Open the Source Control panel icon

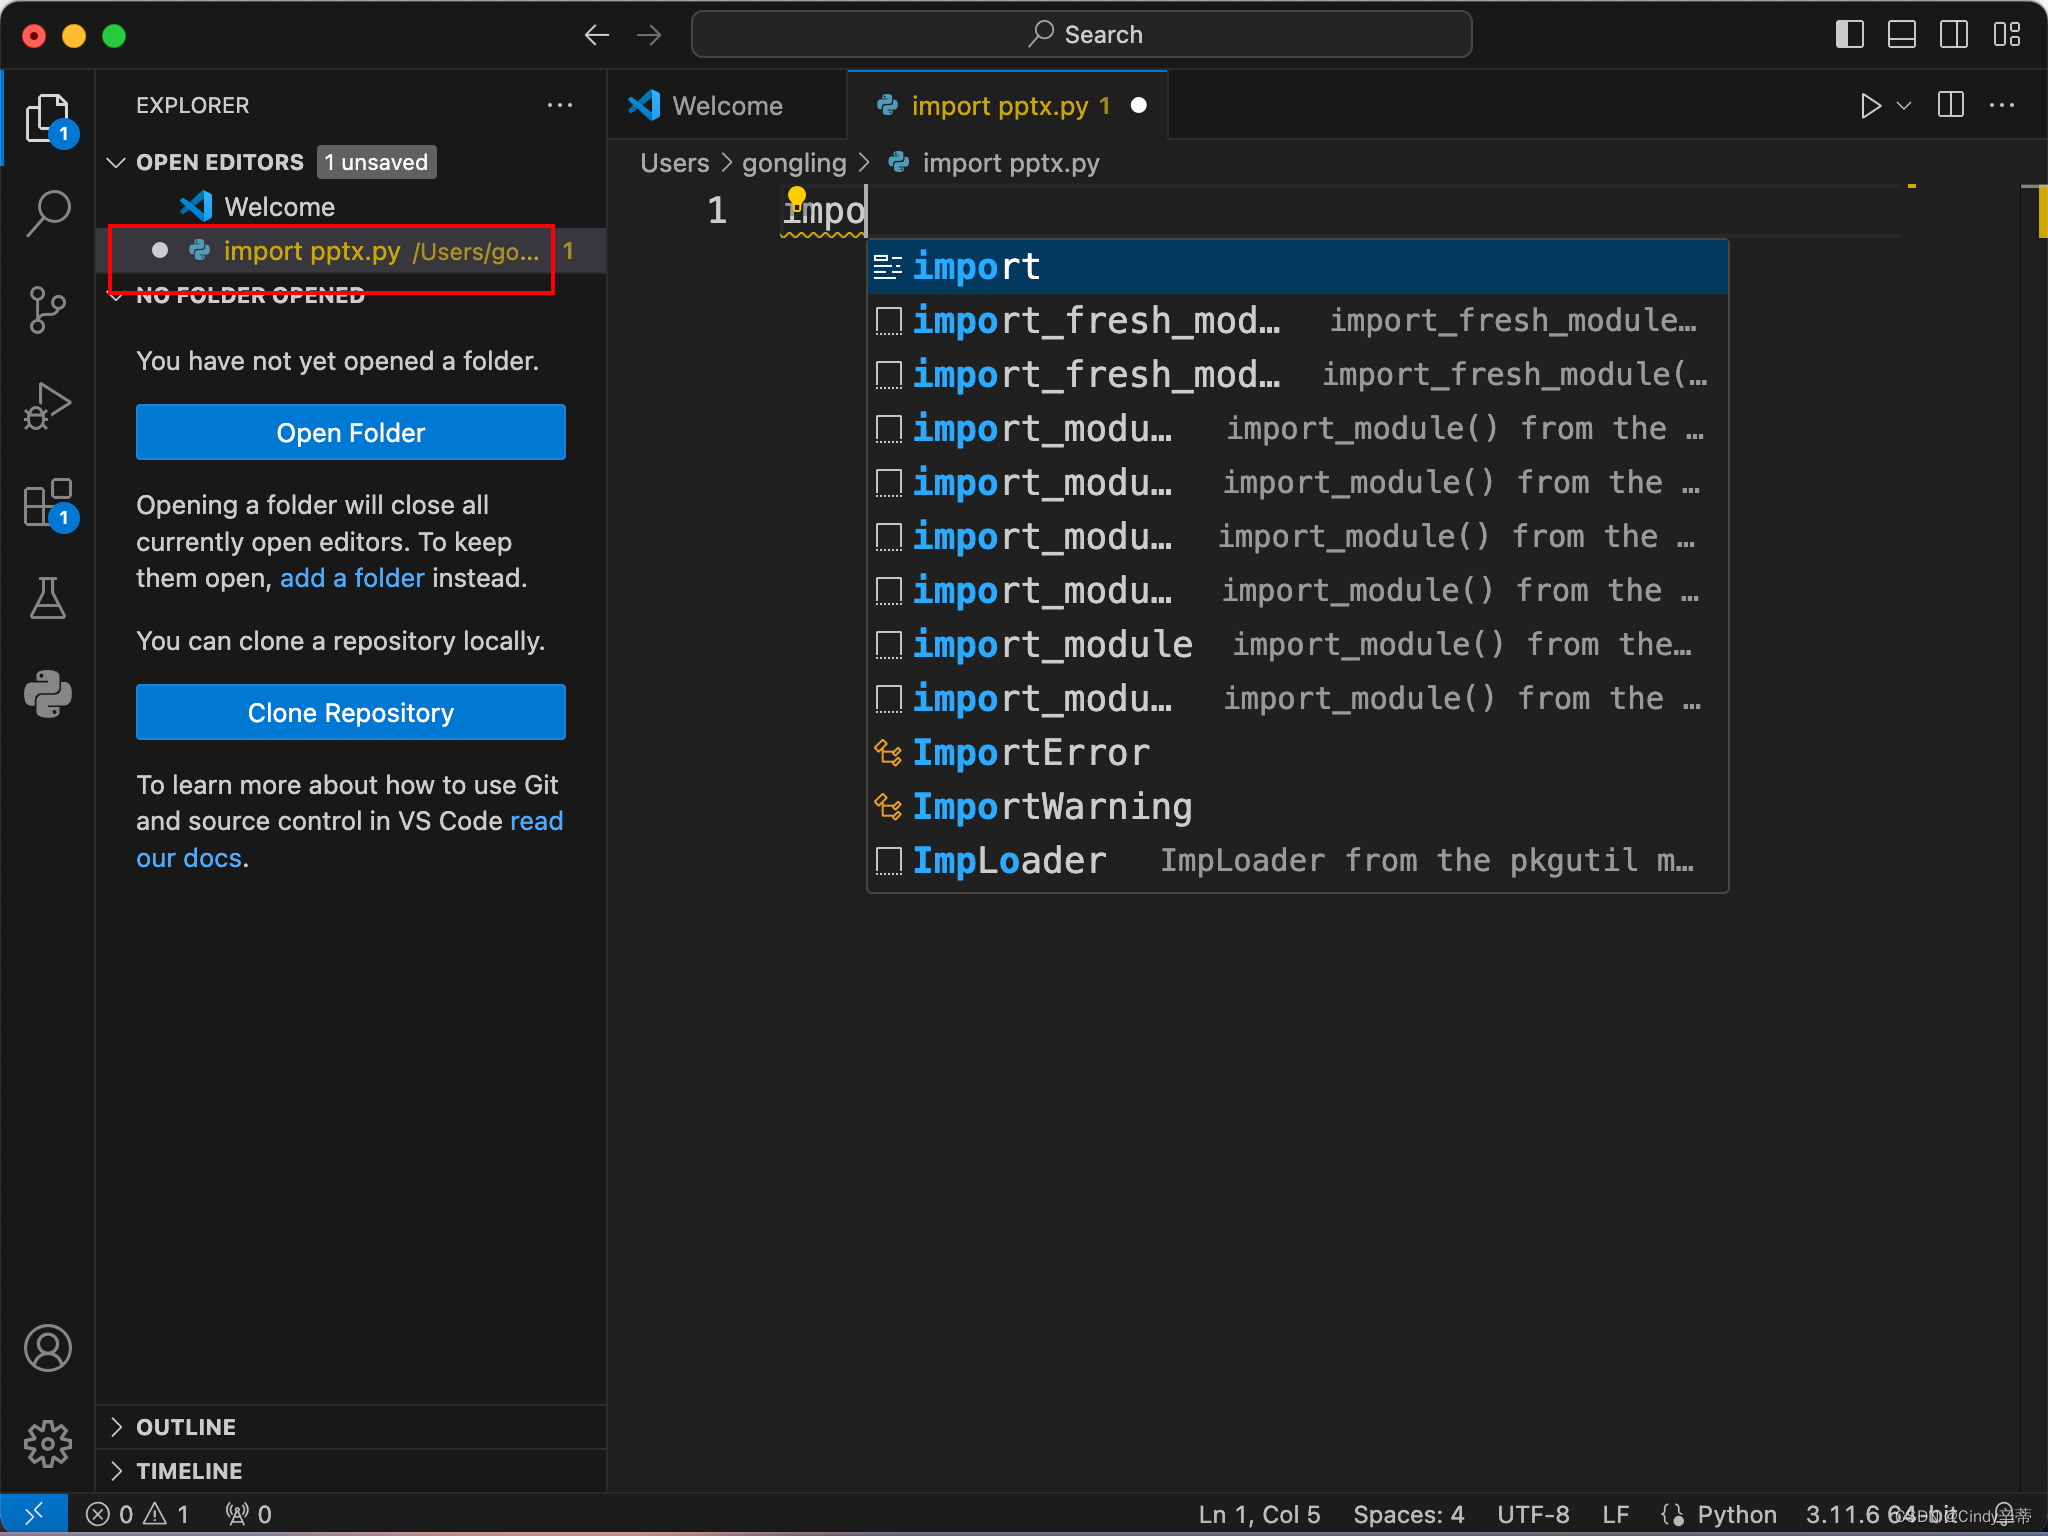47,310
